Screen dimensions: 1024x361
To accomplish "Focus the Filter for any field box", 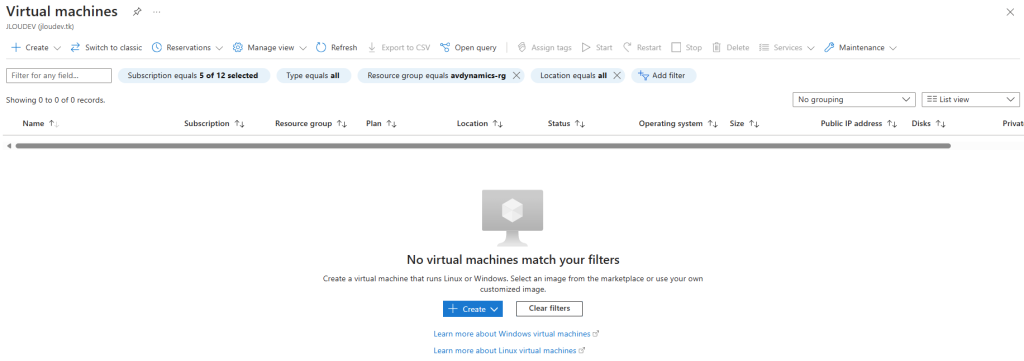I will pos(59,76).
